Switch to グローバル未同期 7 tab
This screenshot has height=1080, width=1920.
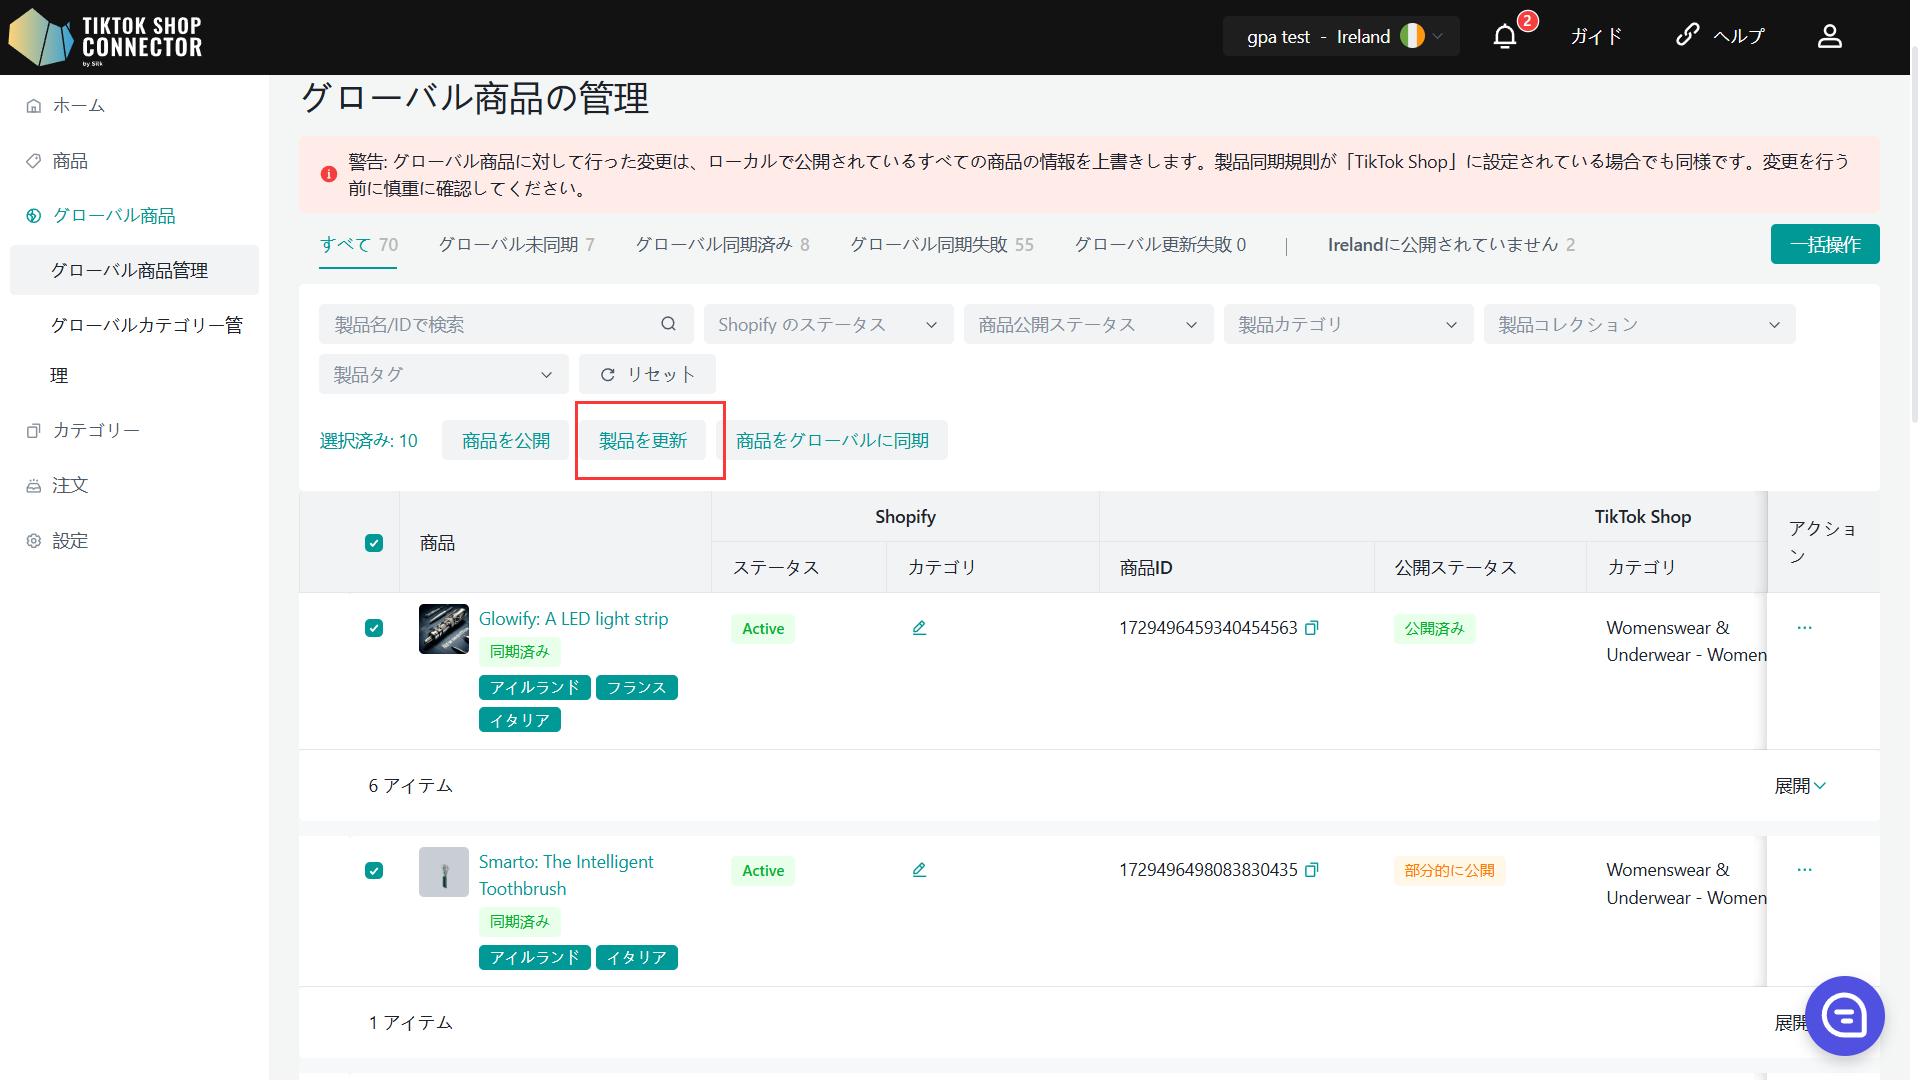pos(516,245)
